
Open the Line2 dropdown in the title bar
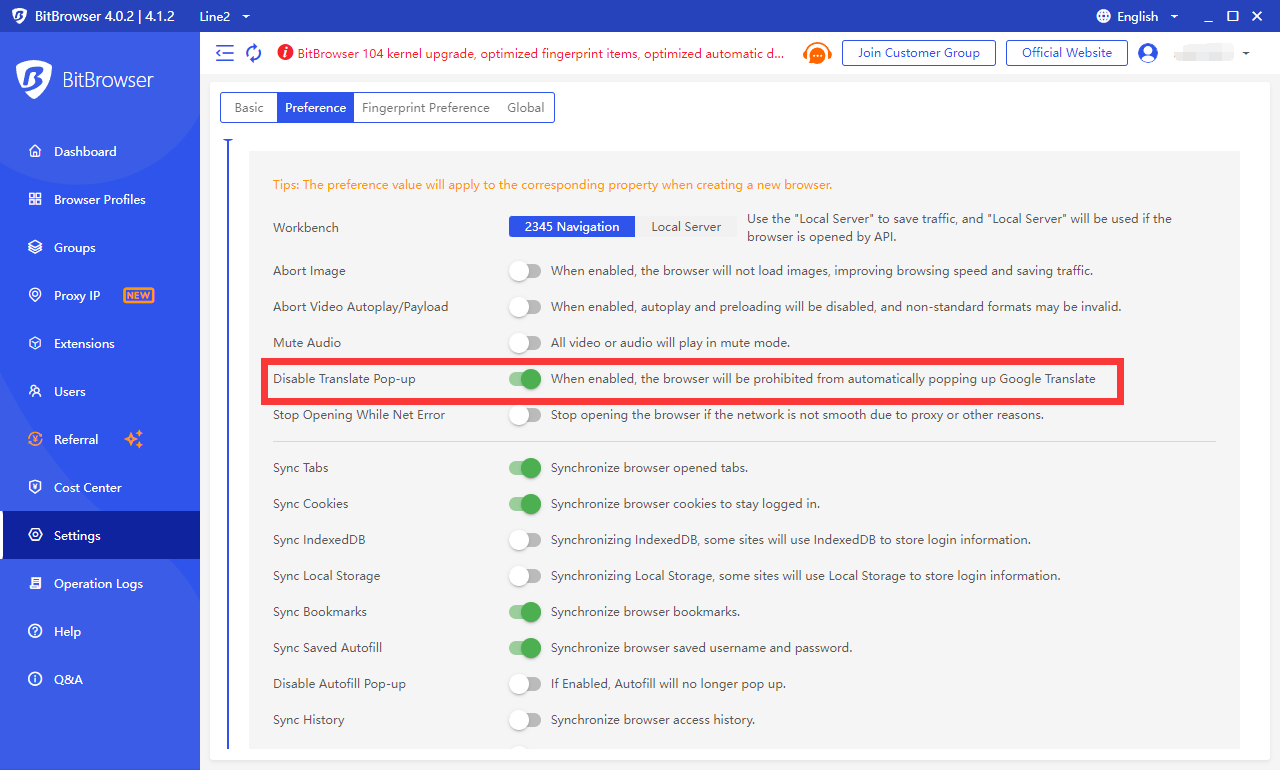(x=225, y=16)
